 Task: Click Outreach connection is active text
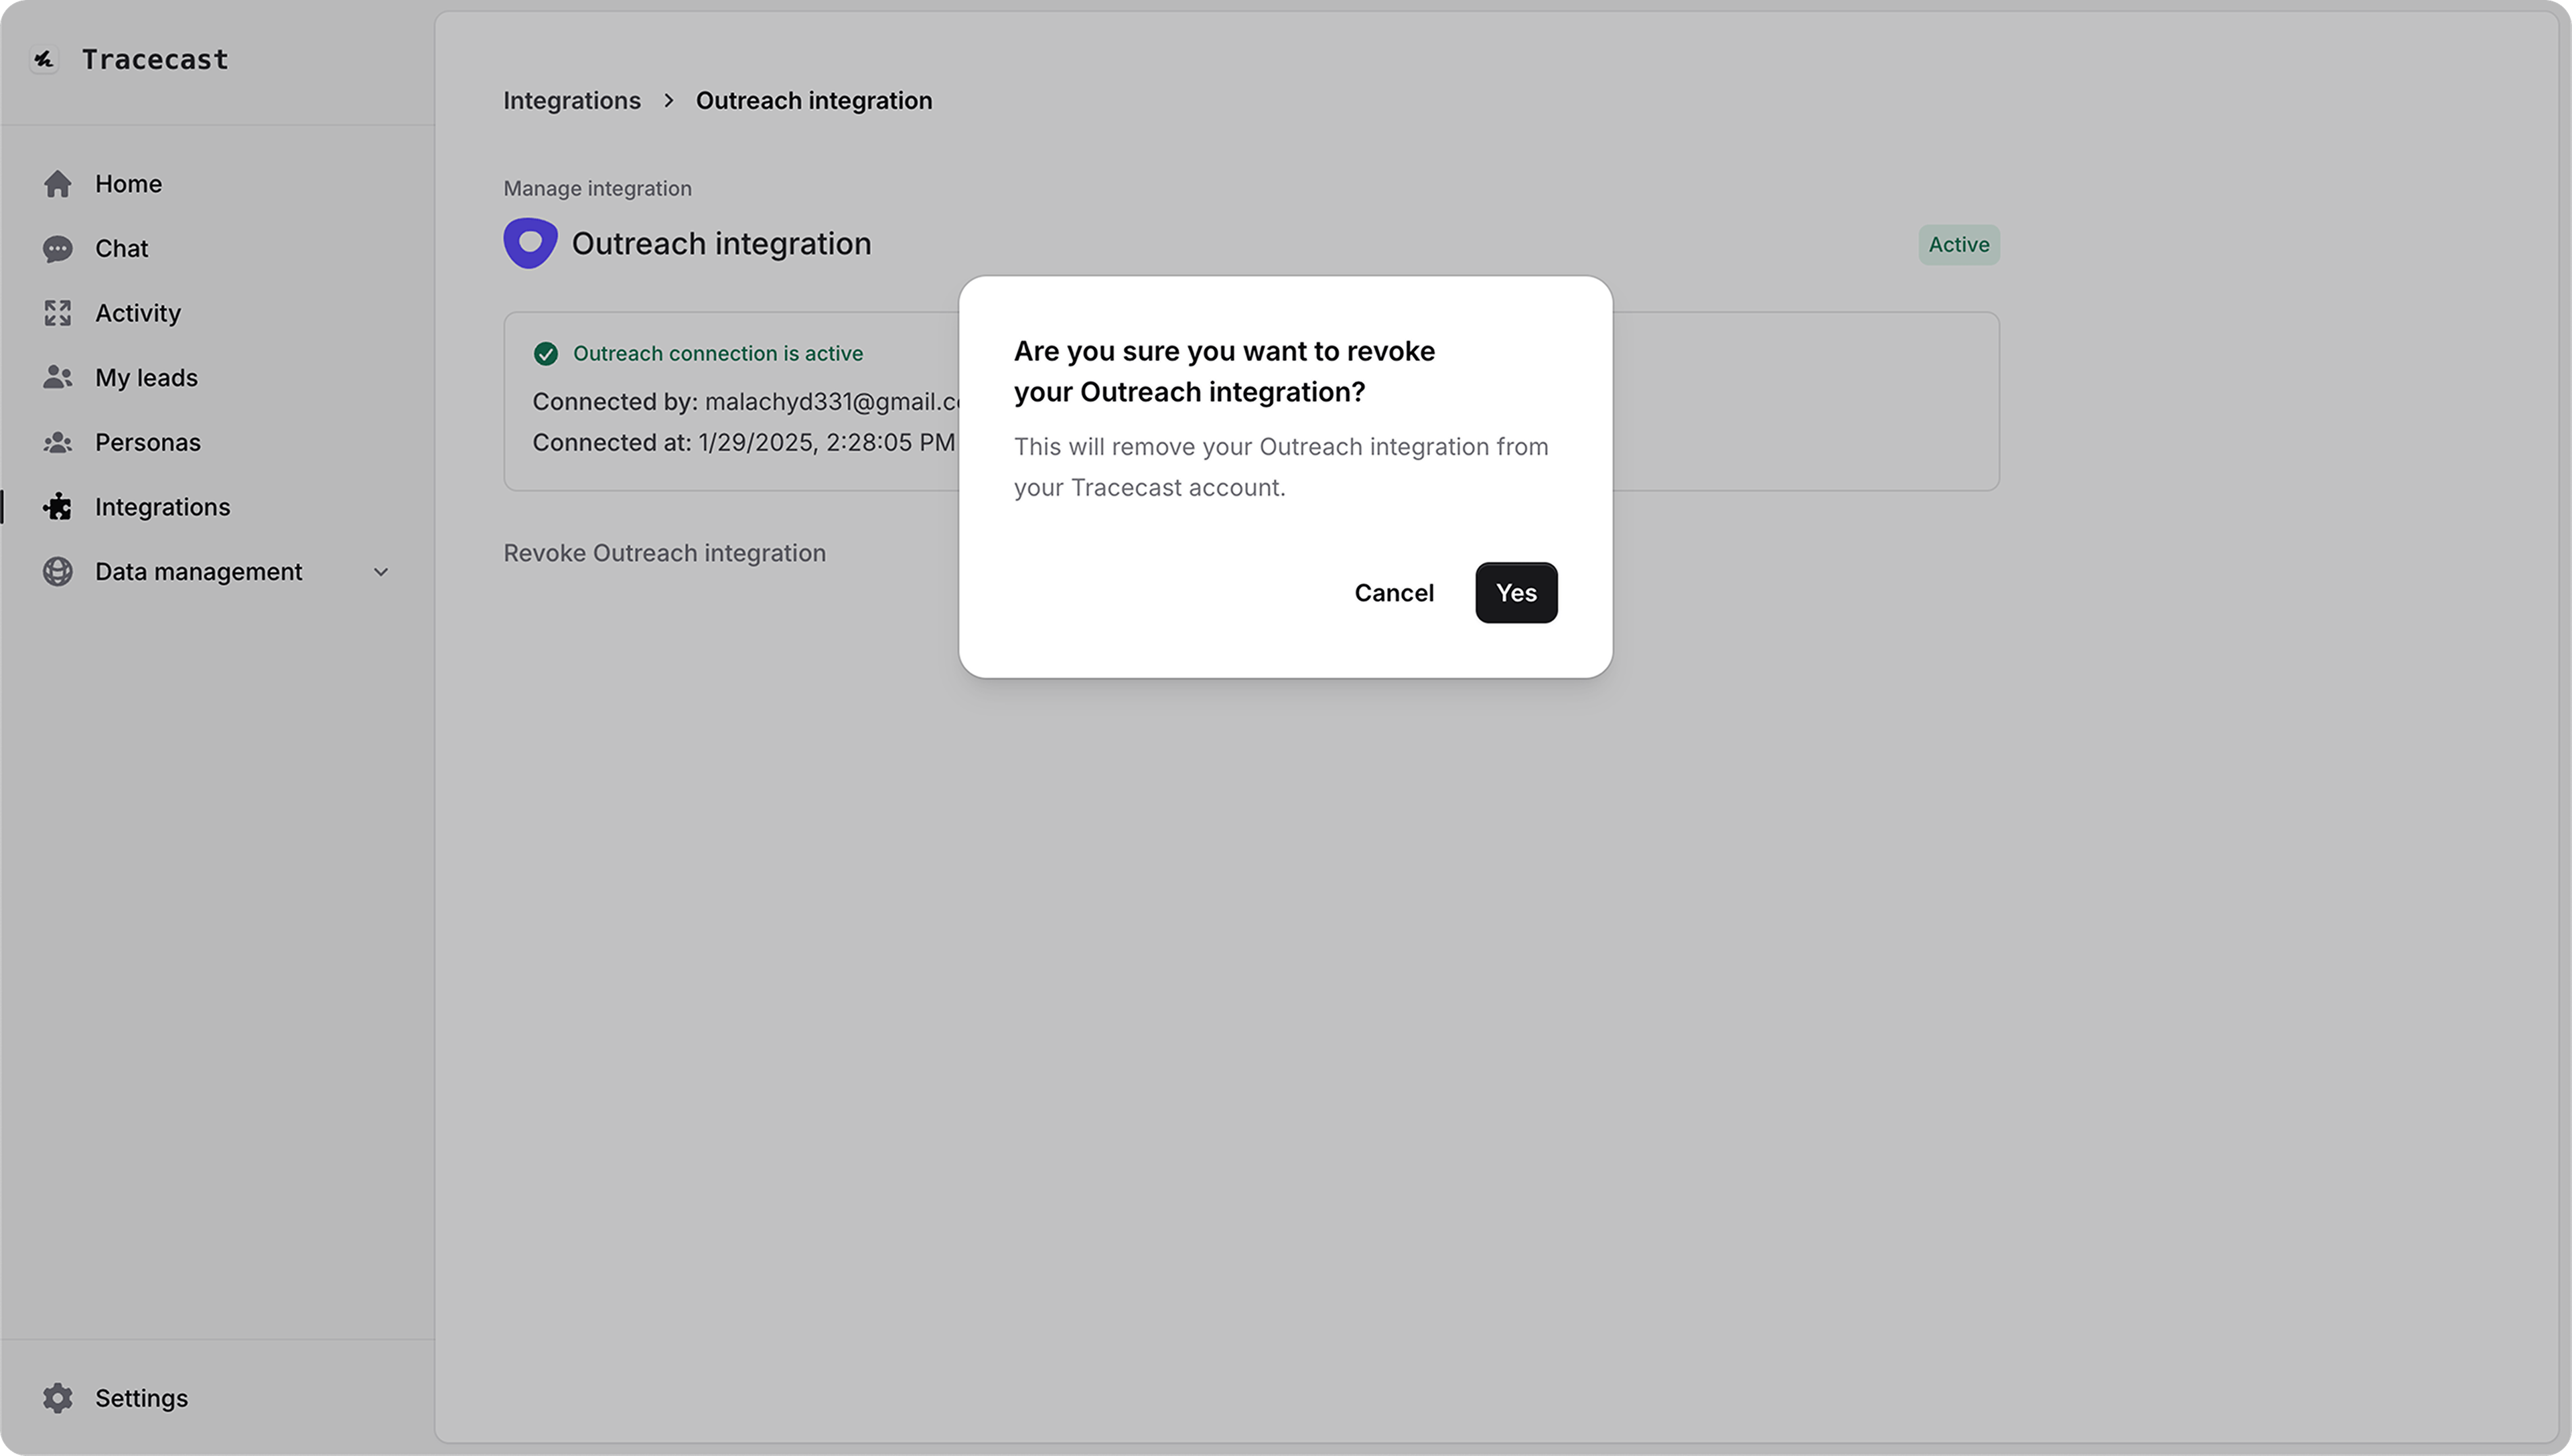click(x=718, y=354)
